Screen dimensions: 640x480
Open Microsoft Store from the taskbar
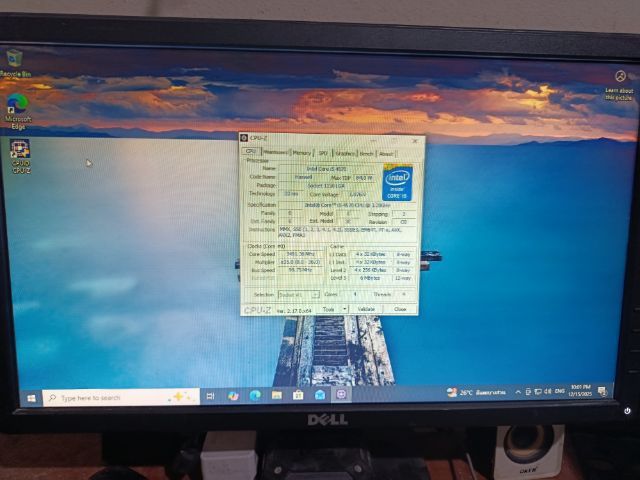pos(298,395)
